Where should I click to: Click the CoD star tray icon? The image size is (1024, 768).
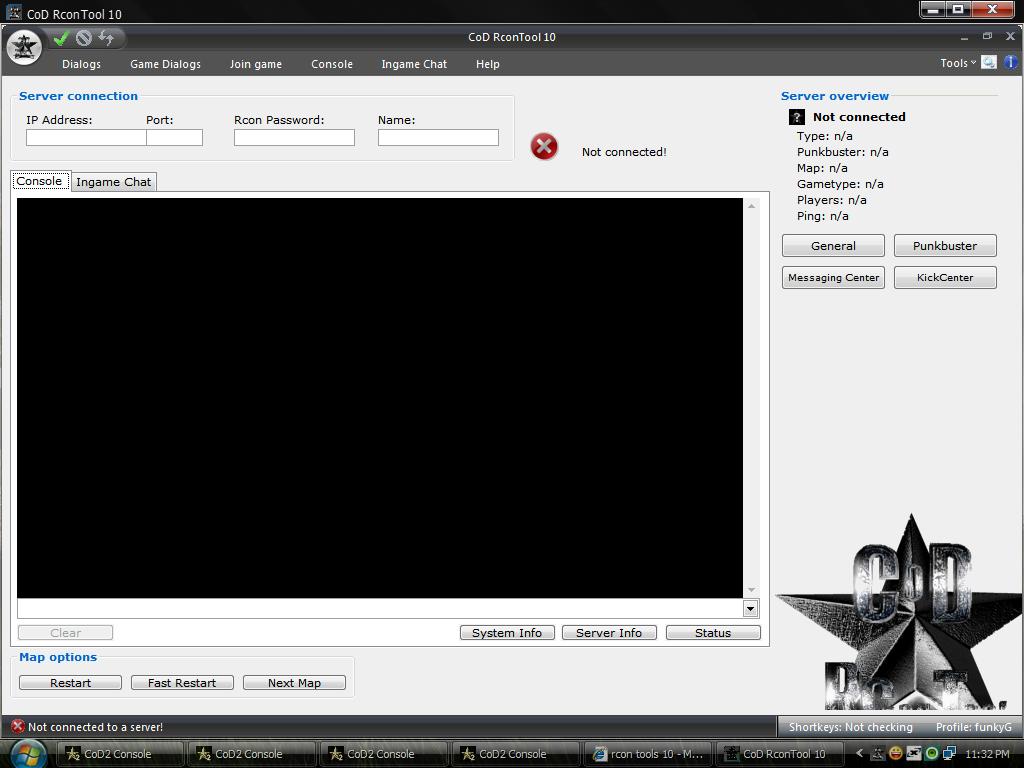pos(878,753)
